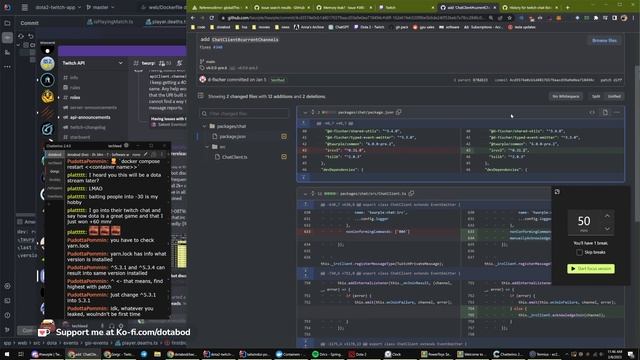This screenshot has height=360, width=640.
Task: Go back in browser history
Action: click(193, 18)
